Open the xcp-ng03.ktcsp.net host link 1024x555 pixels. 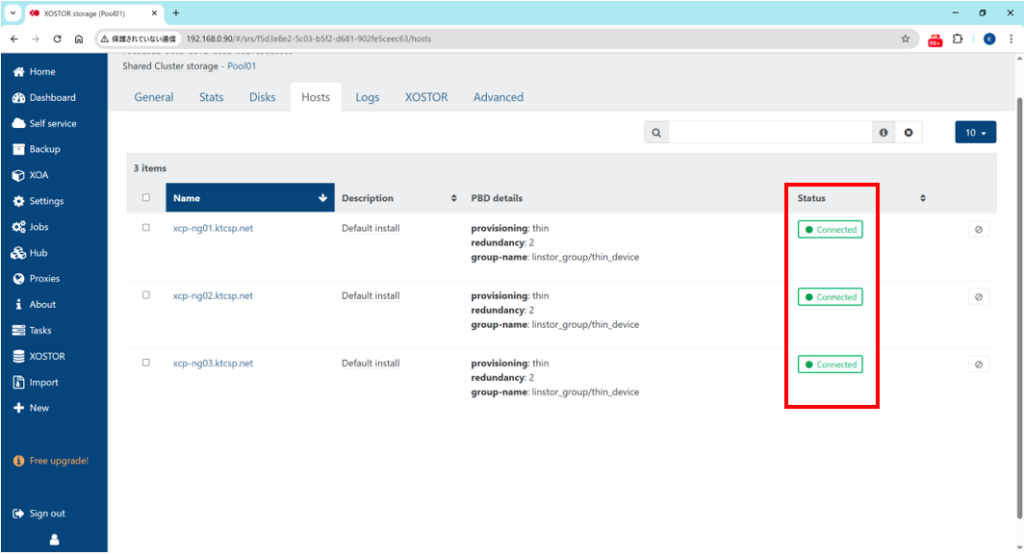[212, 363]
